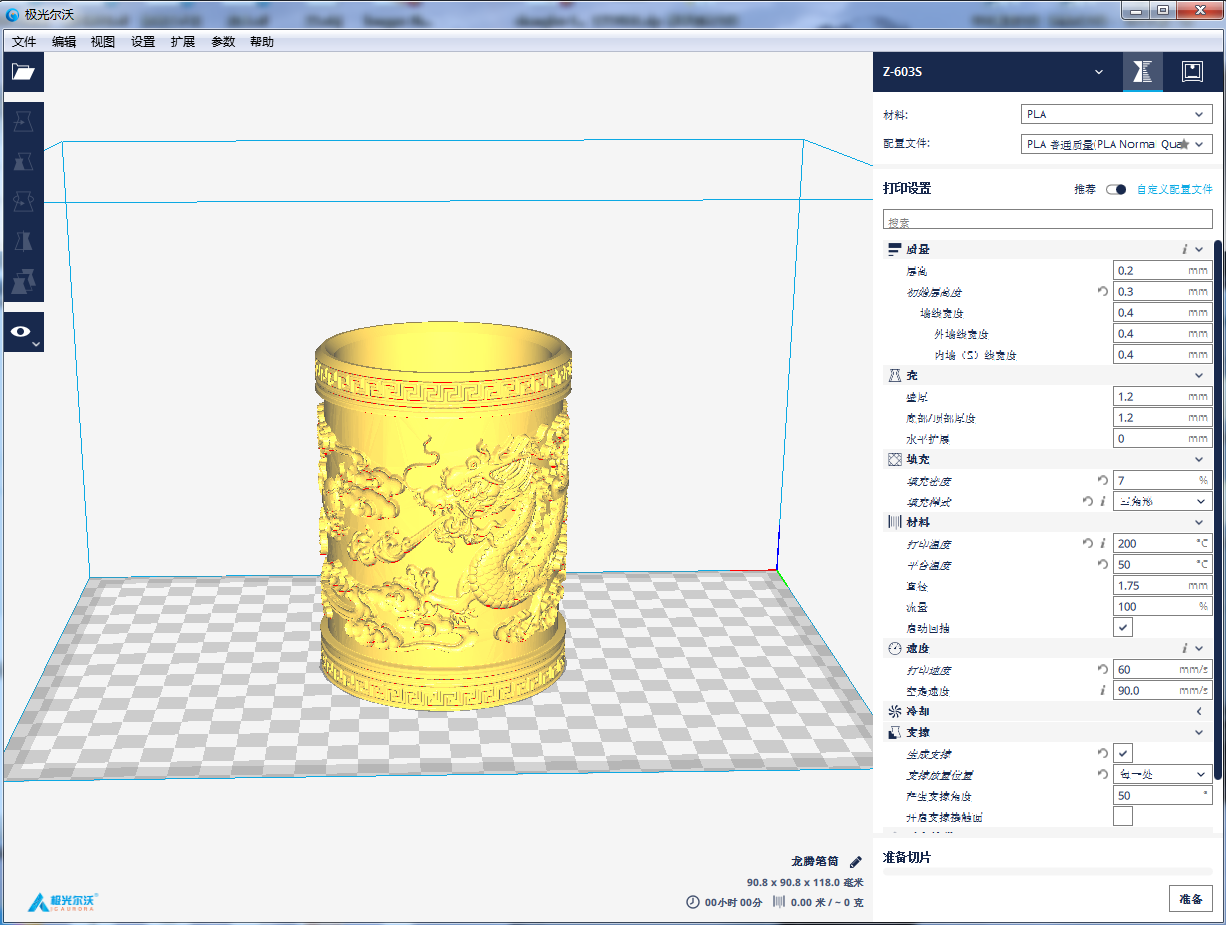The height and width of the screenshot is (925, 1226).
Task: Select the Mirror model tool
Action: (23, 242)
